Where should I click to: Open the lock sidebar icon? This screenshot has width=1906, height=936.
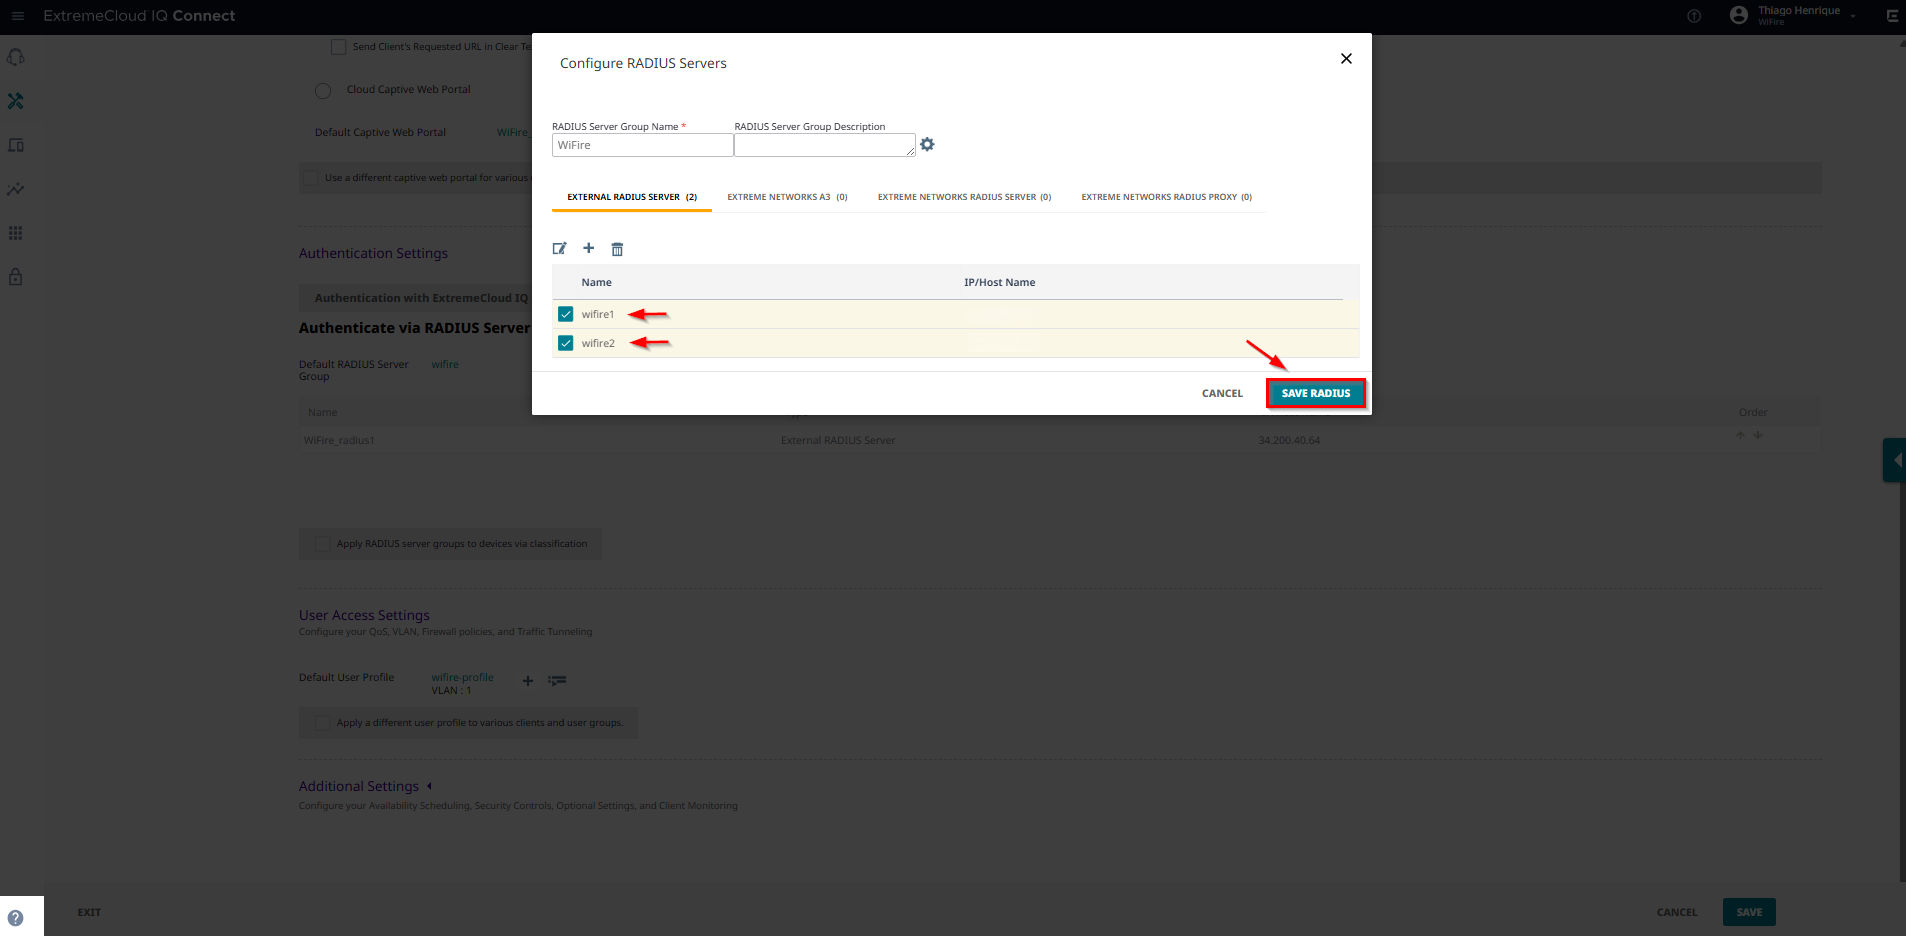click(16, 277)
